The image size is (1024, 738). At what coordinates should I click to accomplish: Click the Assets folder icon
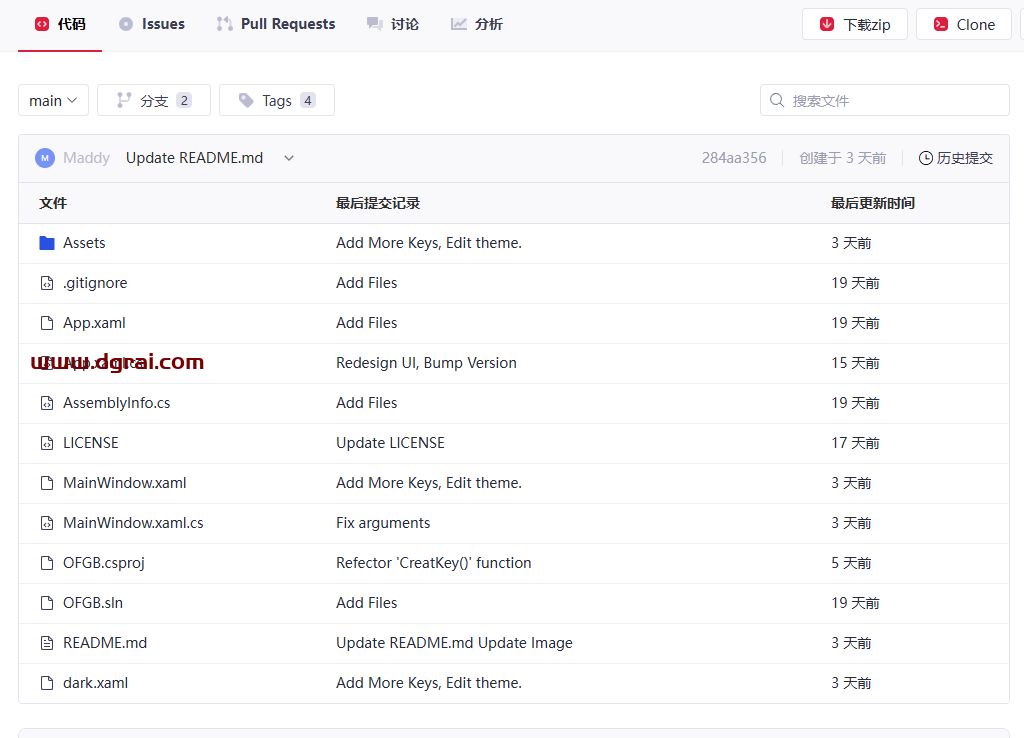47,243
